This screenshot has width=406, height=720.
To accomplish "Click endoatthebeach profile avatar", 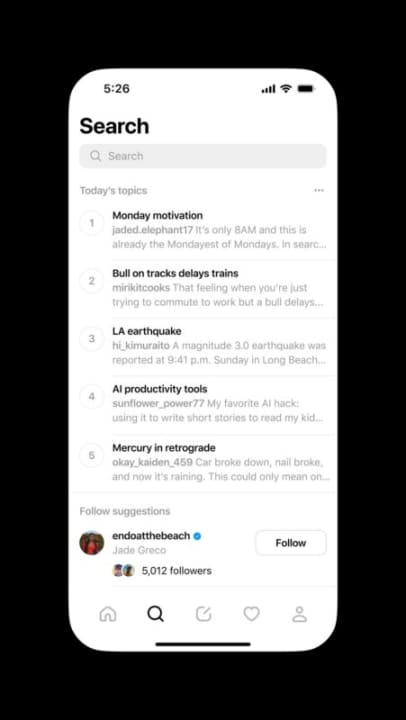I will coord(92,543).
